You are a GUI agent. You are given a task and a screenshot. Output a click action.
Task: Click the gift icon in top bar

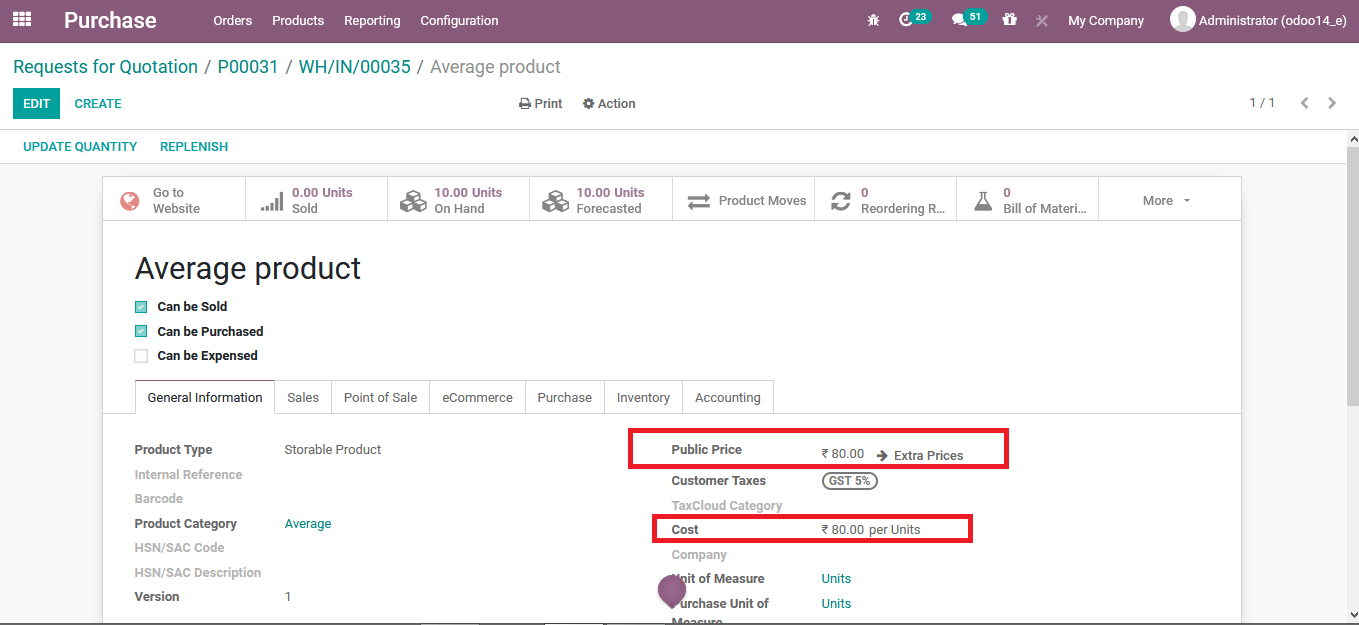coord(1010,19)
